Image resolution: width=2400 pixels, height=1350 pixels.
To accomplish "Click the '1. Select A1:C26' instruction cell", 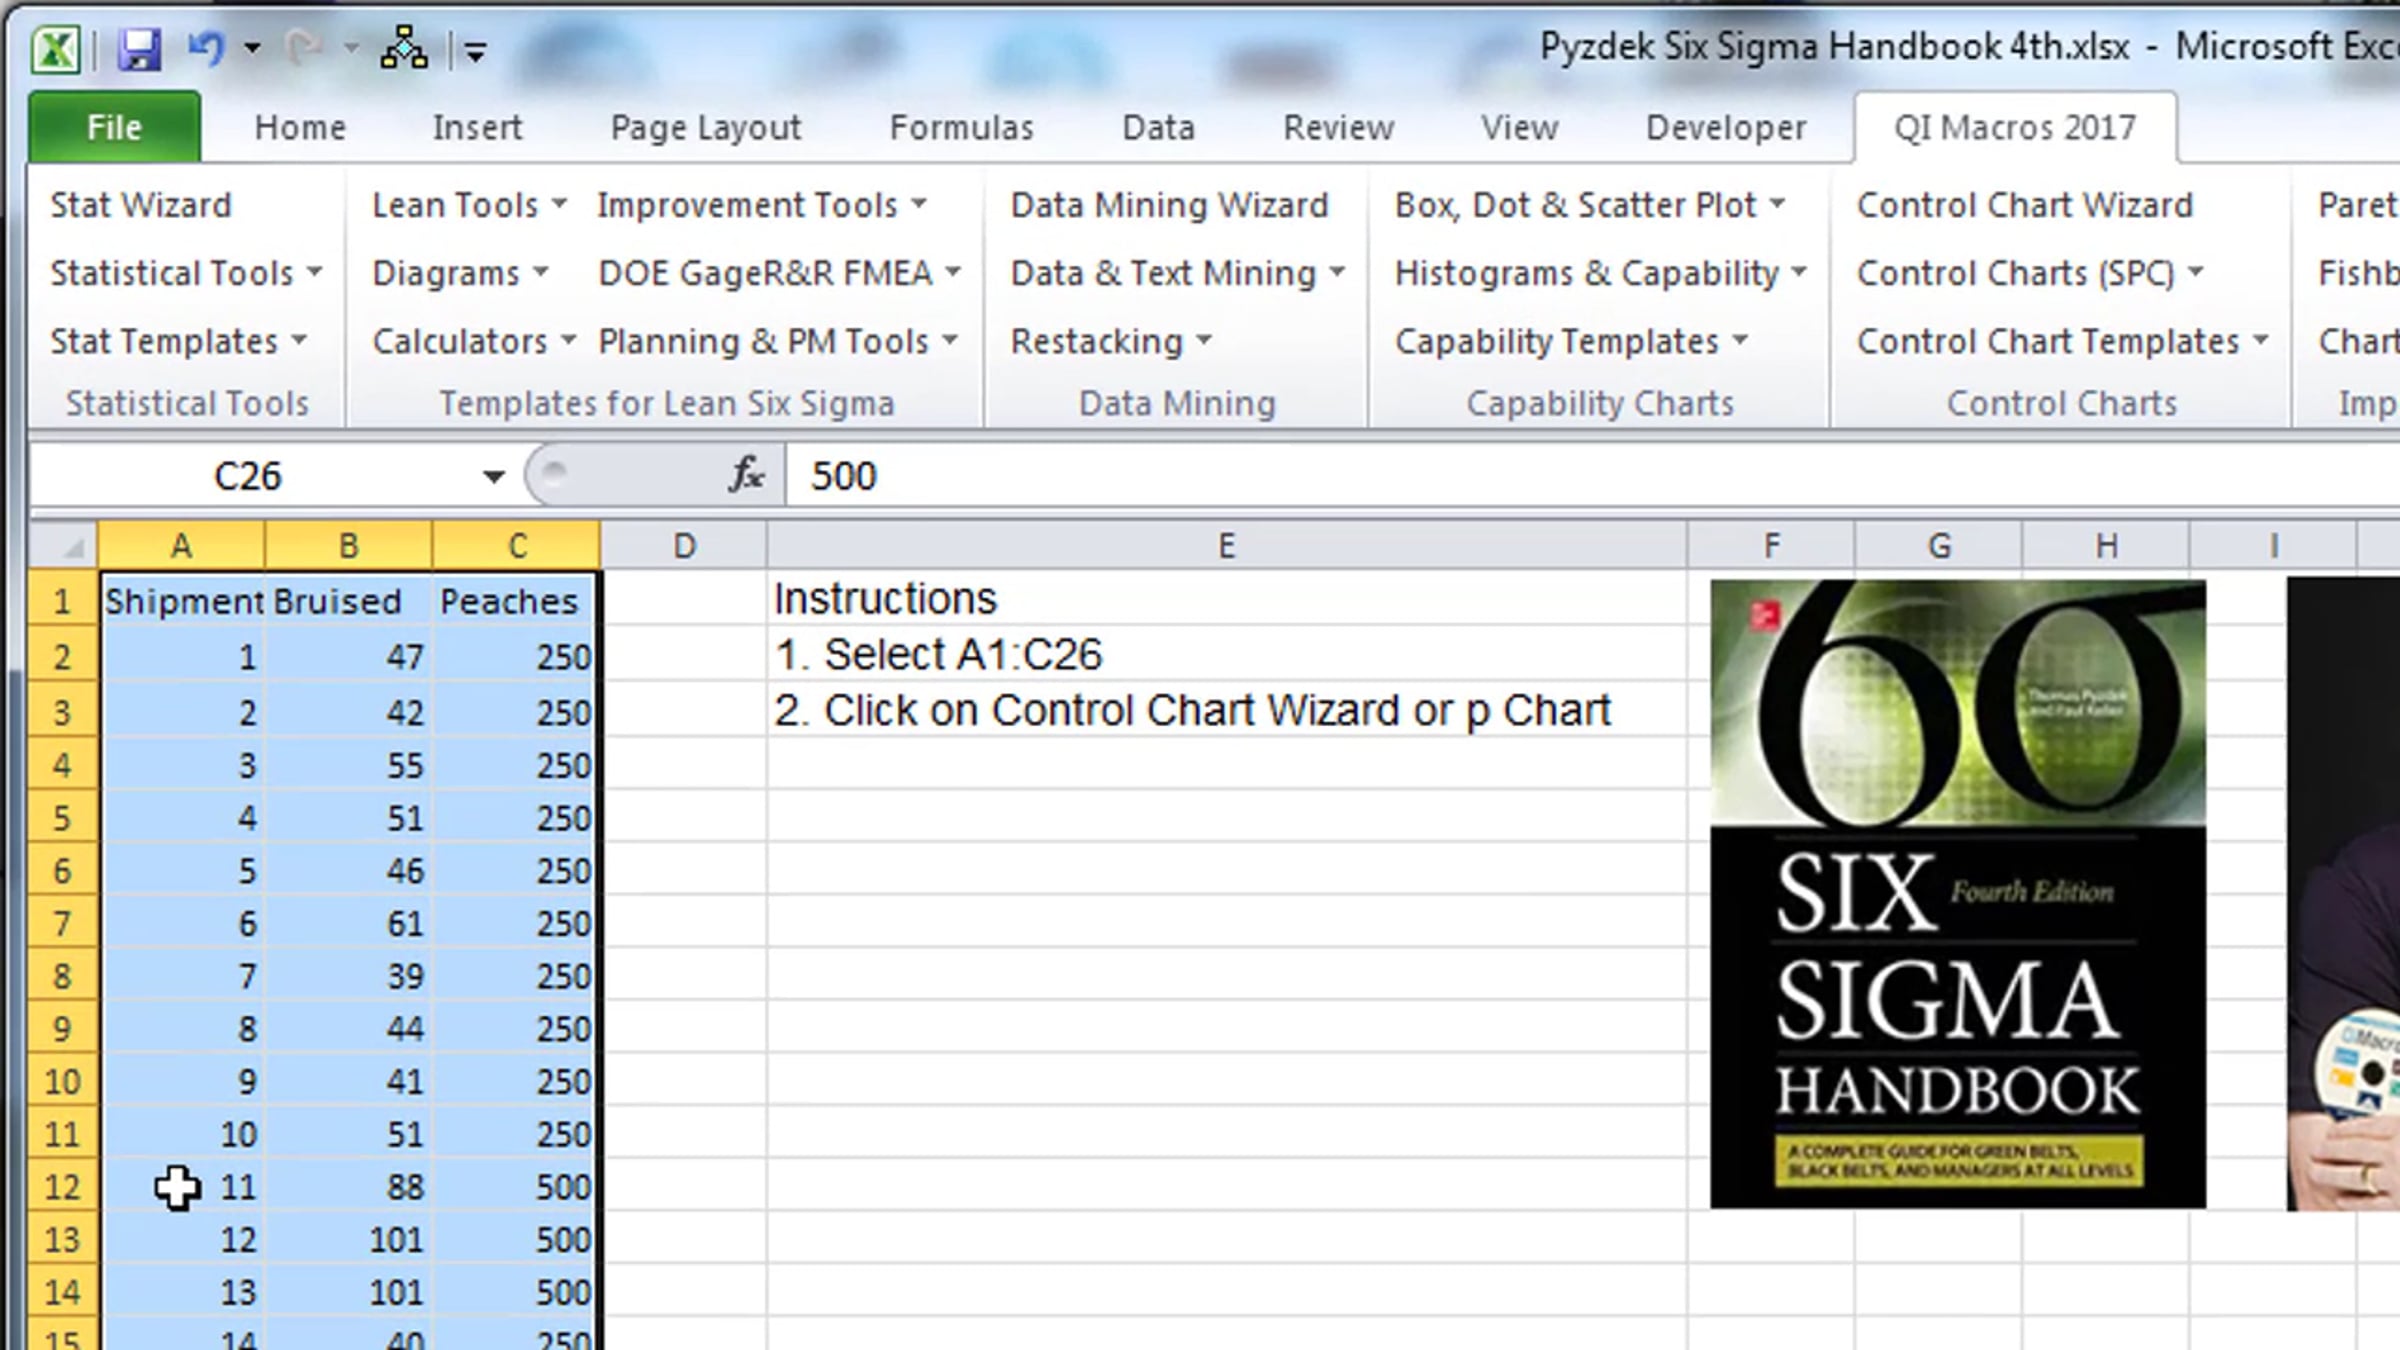I will coord(1227,655).
